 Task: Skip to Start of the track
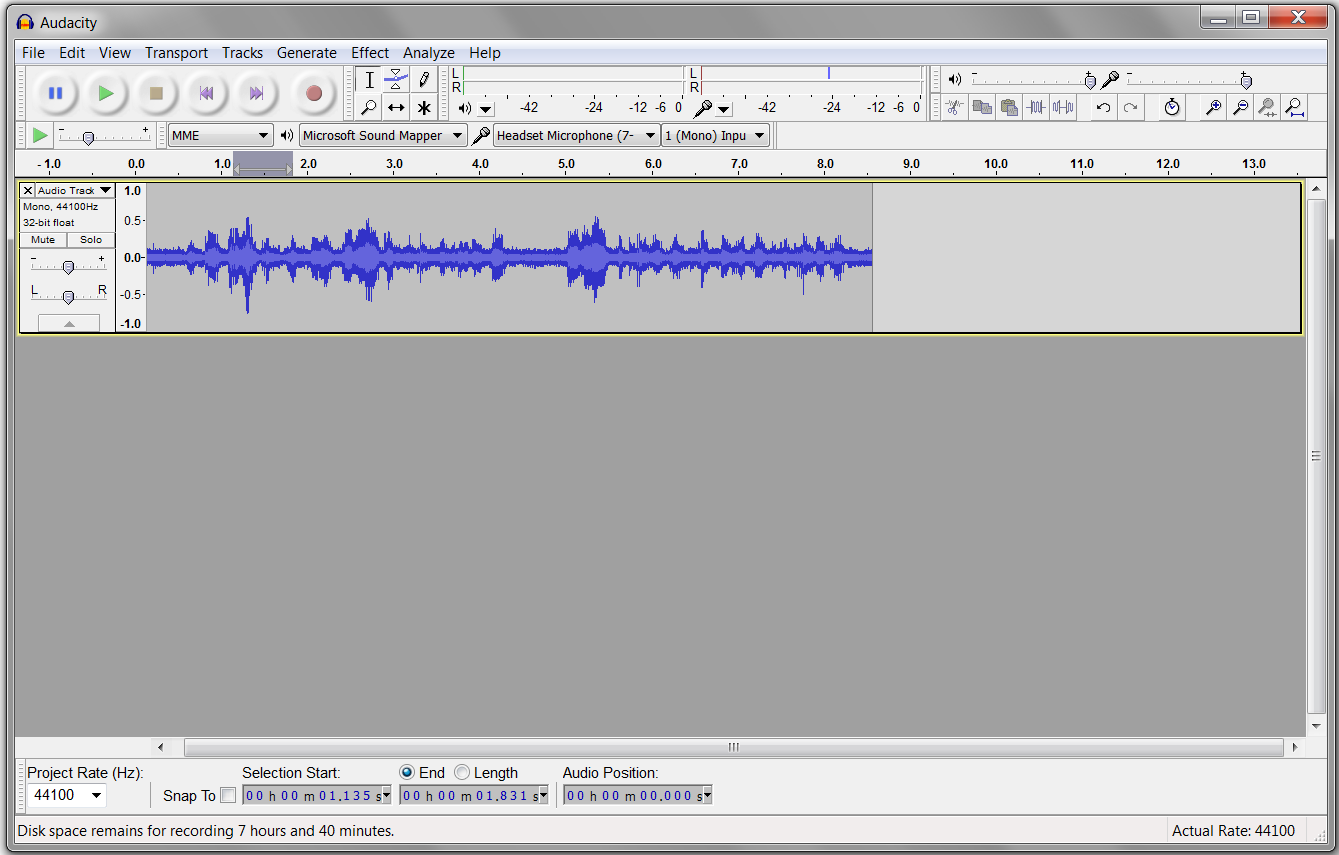tap(206, 93)
